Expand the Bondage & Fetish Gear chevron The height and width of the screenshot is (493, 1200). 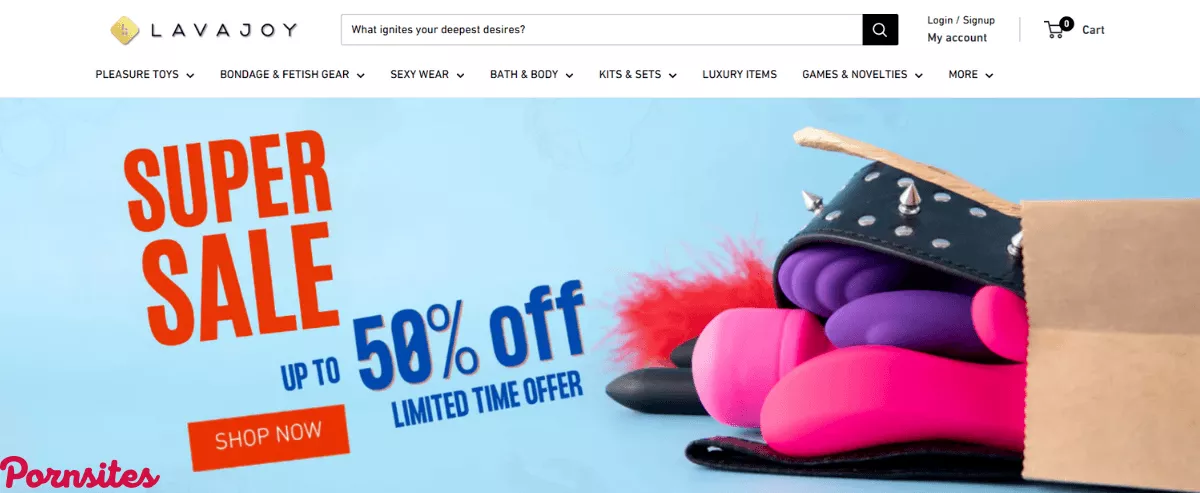(x=360, y=75)
